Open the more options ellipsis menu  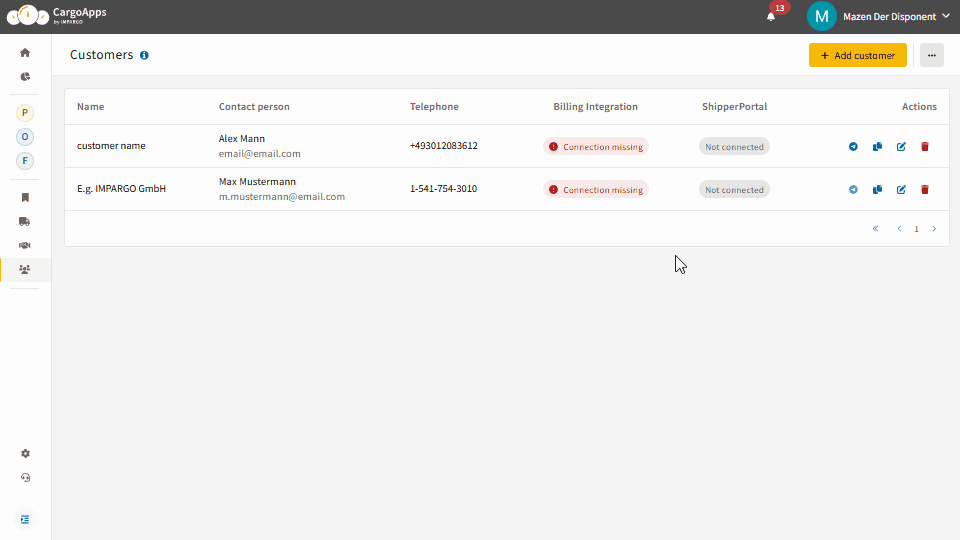(x=932, y=55)
